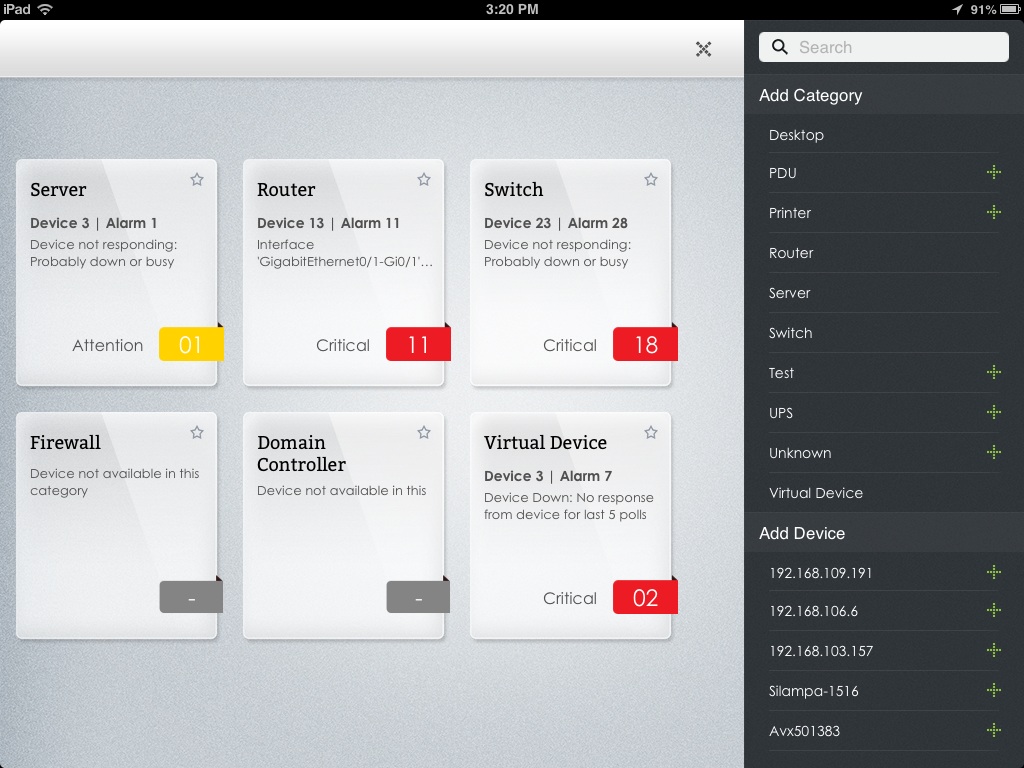This screenshot has height=768, width=1024.
Task: Open the Server card title
Action: (58, 189)
